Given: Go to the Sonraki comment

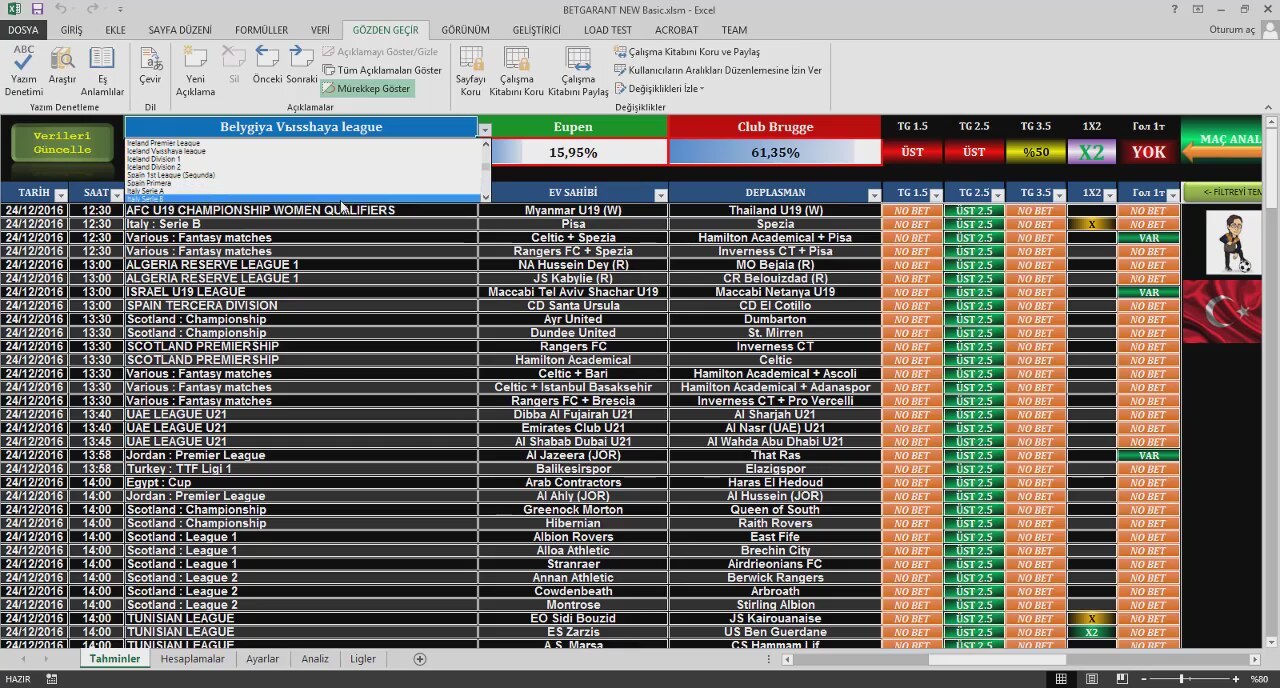Looking at the screenshot, I should [301, 65].
